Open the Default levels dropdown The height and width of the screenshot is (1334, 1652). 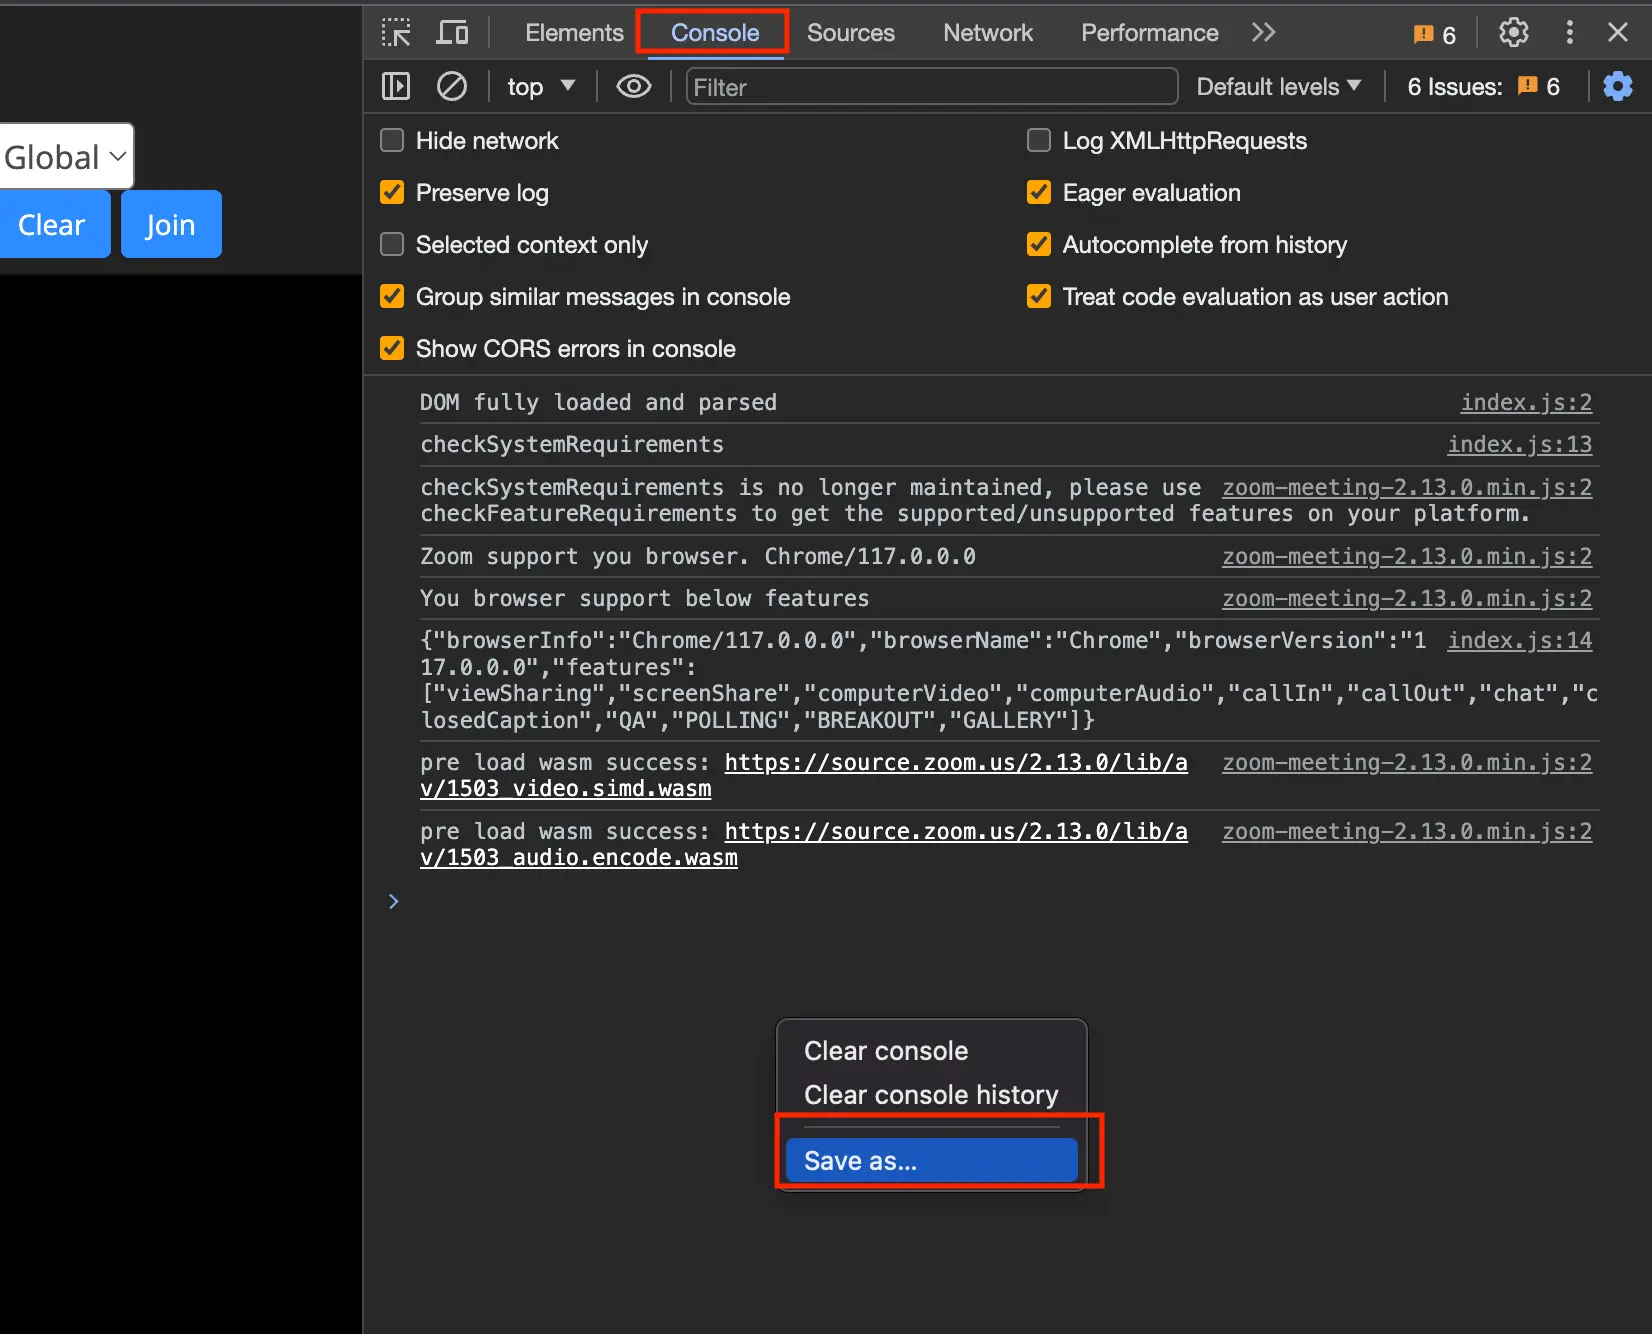click(x=1278, y=86)
